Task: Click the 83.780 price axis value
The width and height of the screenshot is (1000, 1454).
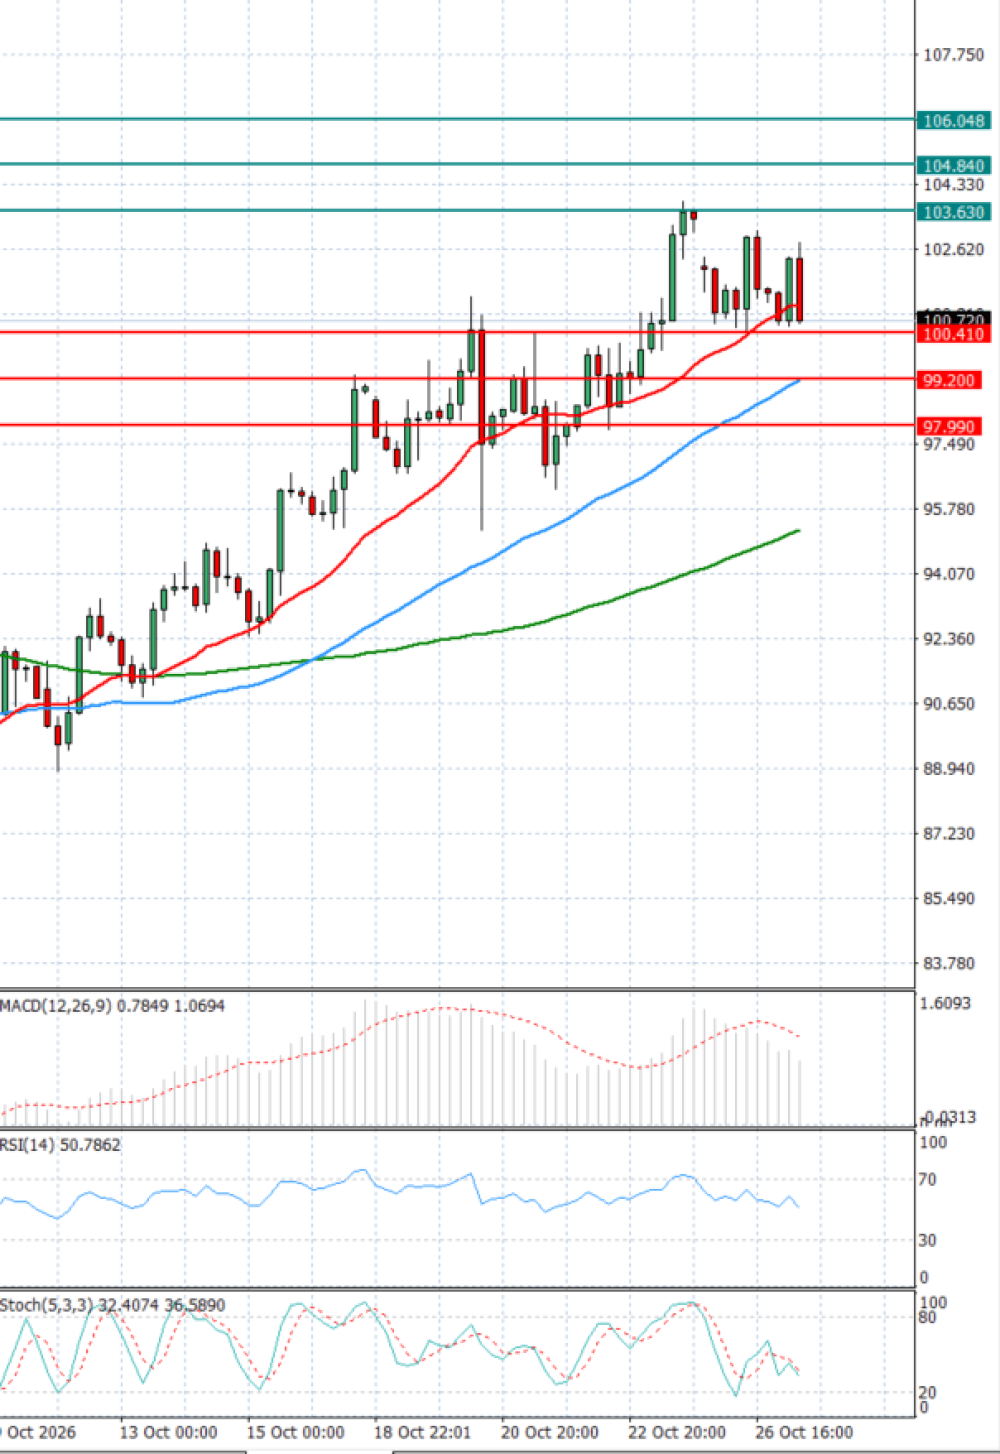Action: click(948, 963)
